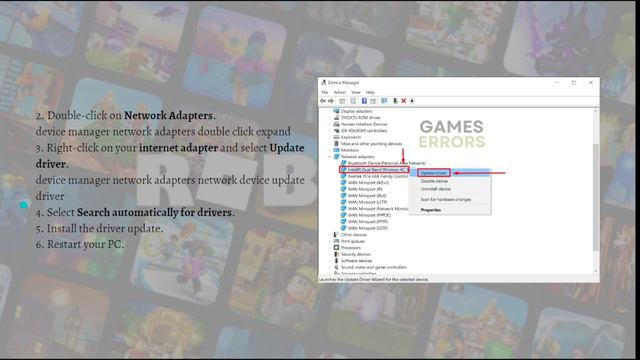Click the WAN Miniport (PPPOE) adapter icon

coord(343,215)
